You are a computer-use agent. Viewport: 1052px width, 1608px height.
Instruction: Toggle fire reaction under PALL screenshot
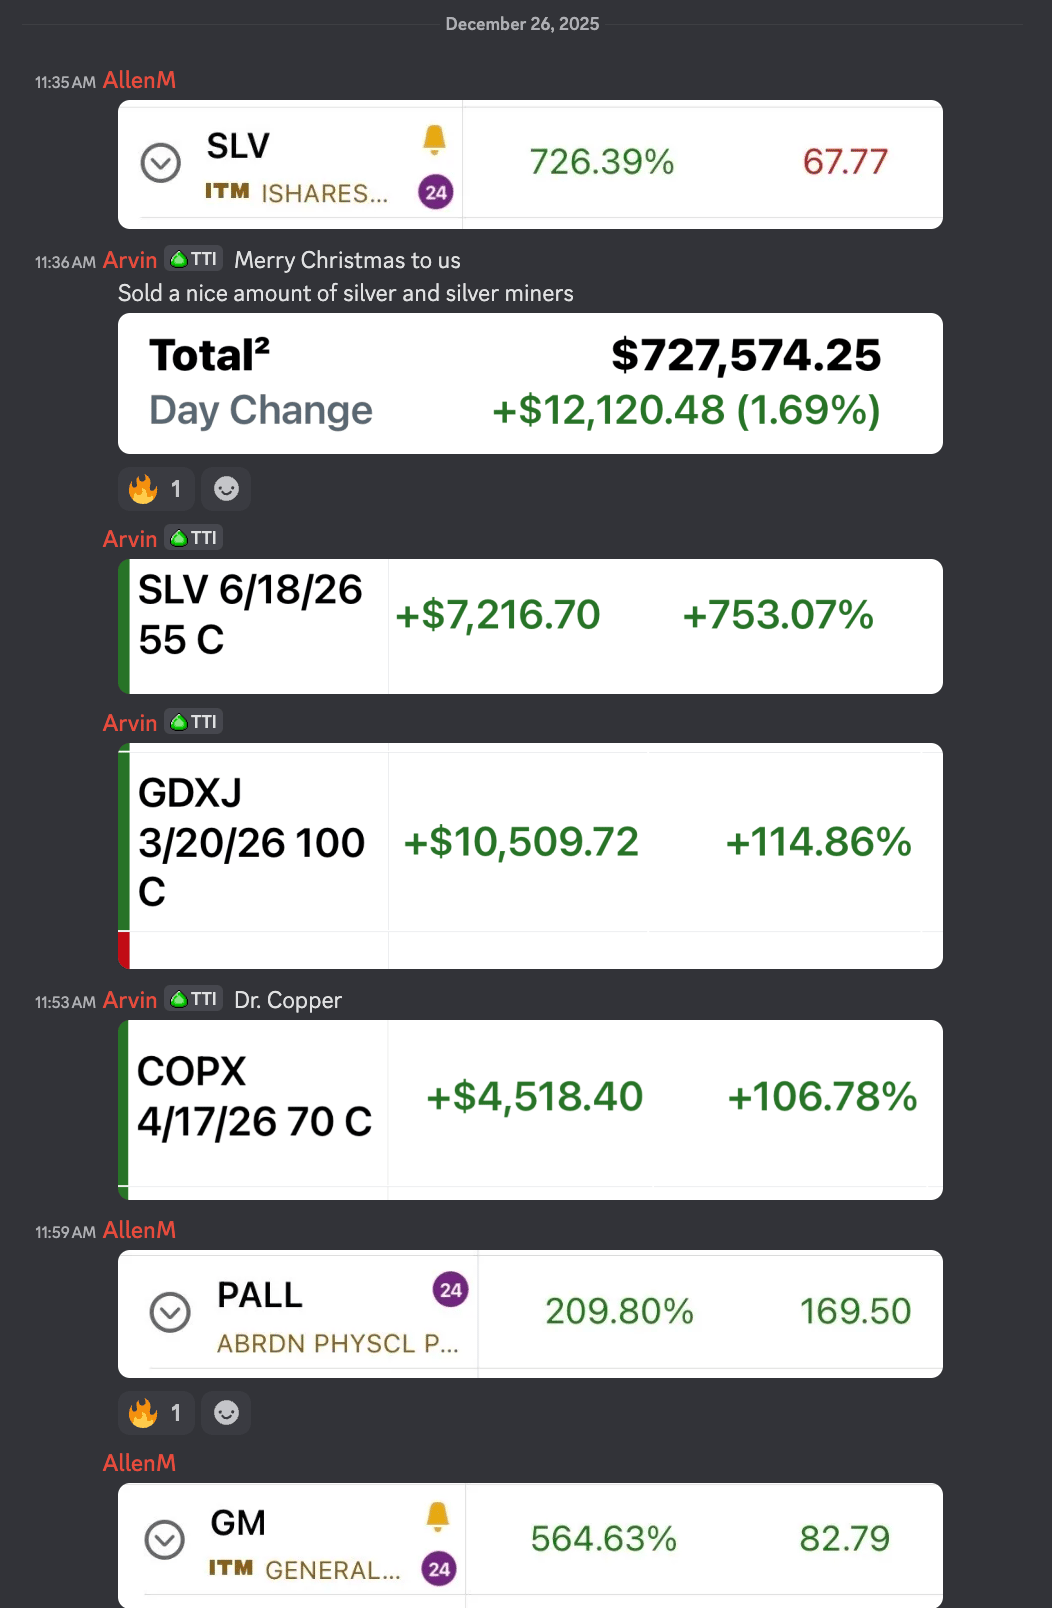[x=156, y=1413]
